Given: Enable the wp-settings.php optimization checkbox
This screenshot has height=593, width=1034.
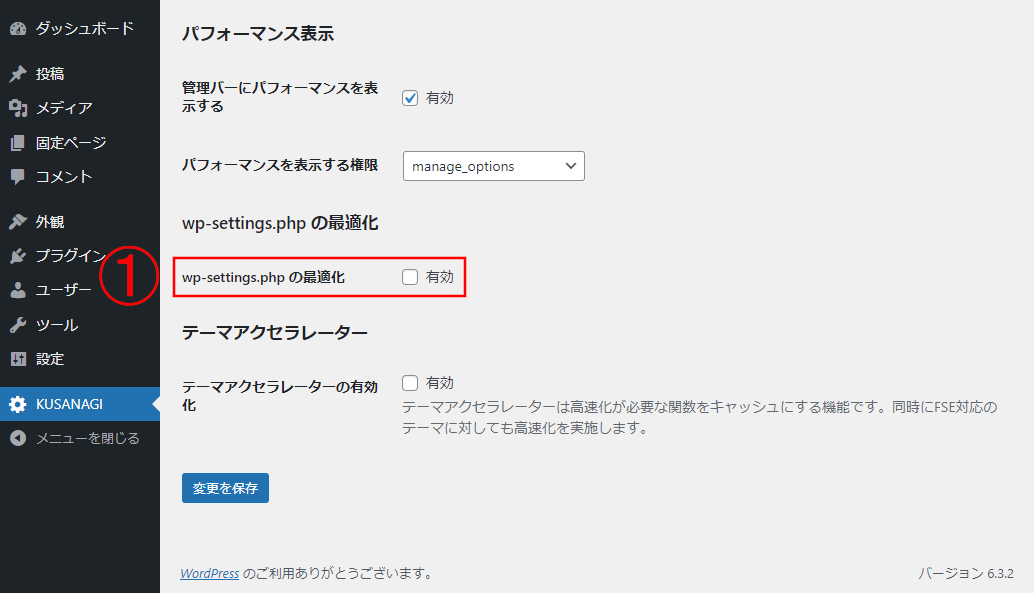Looking at the screenshot, I should (410, 277).
